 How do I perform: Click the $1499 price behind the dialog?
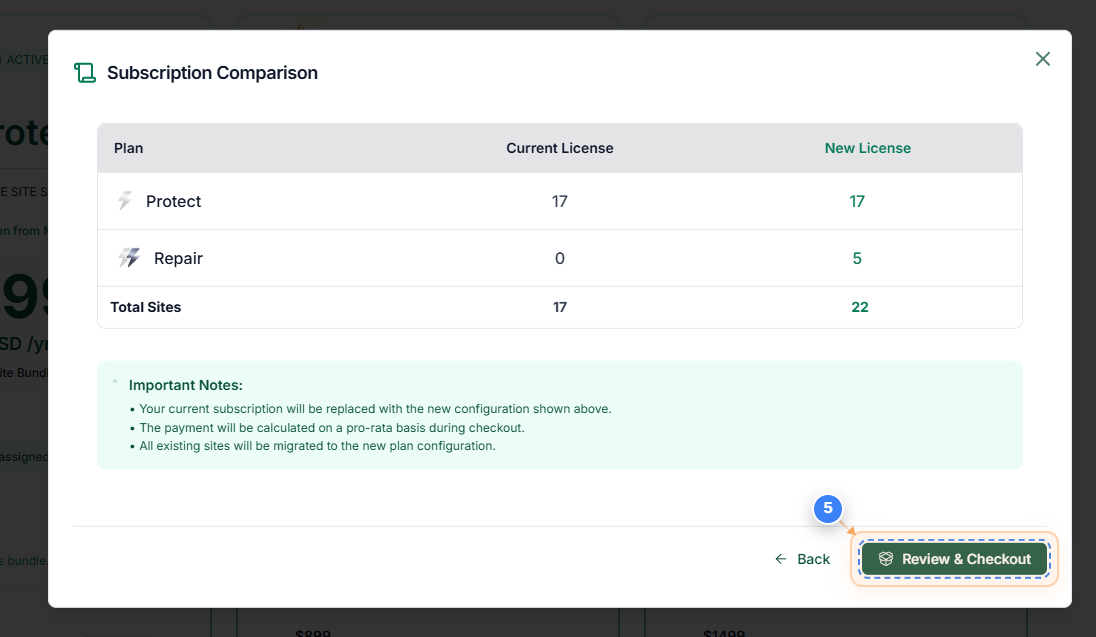click(723, 632)
